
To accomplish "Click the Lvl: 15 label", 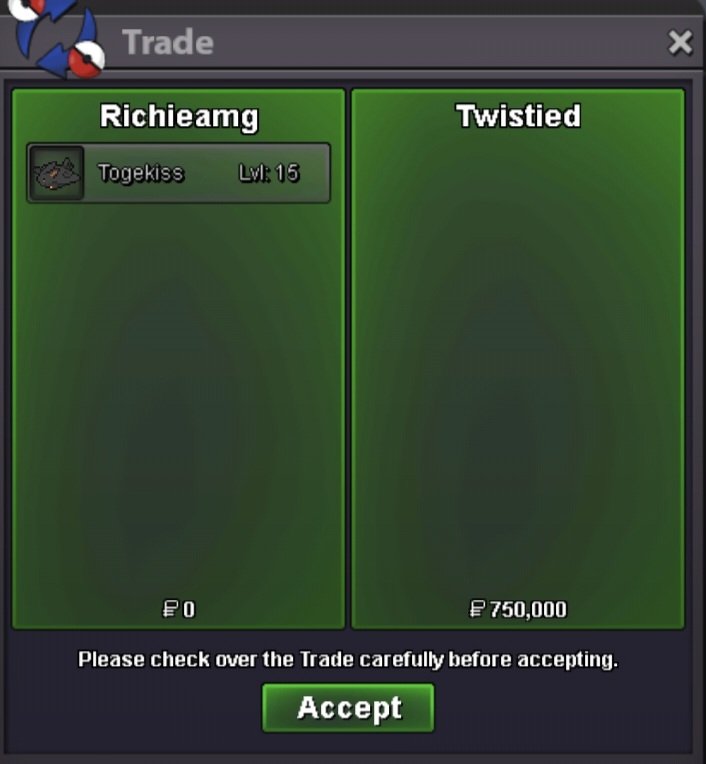I will (x=268, y=173).
